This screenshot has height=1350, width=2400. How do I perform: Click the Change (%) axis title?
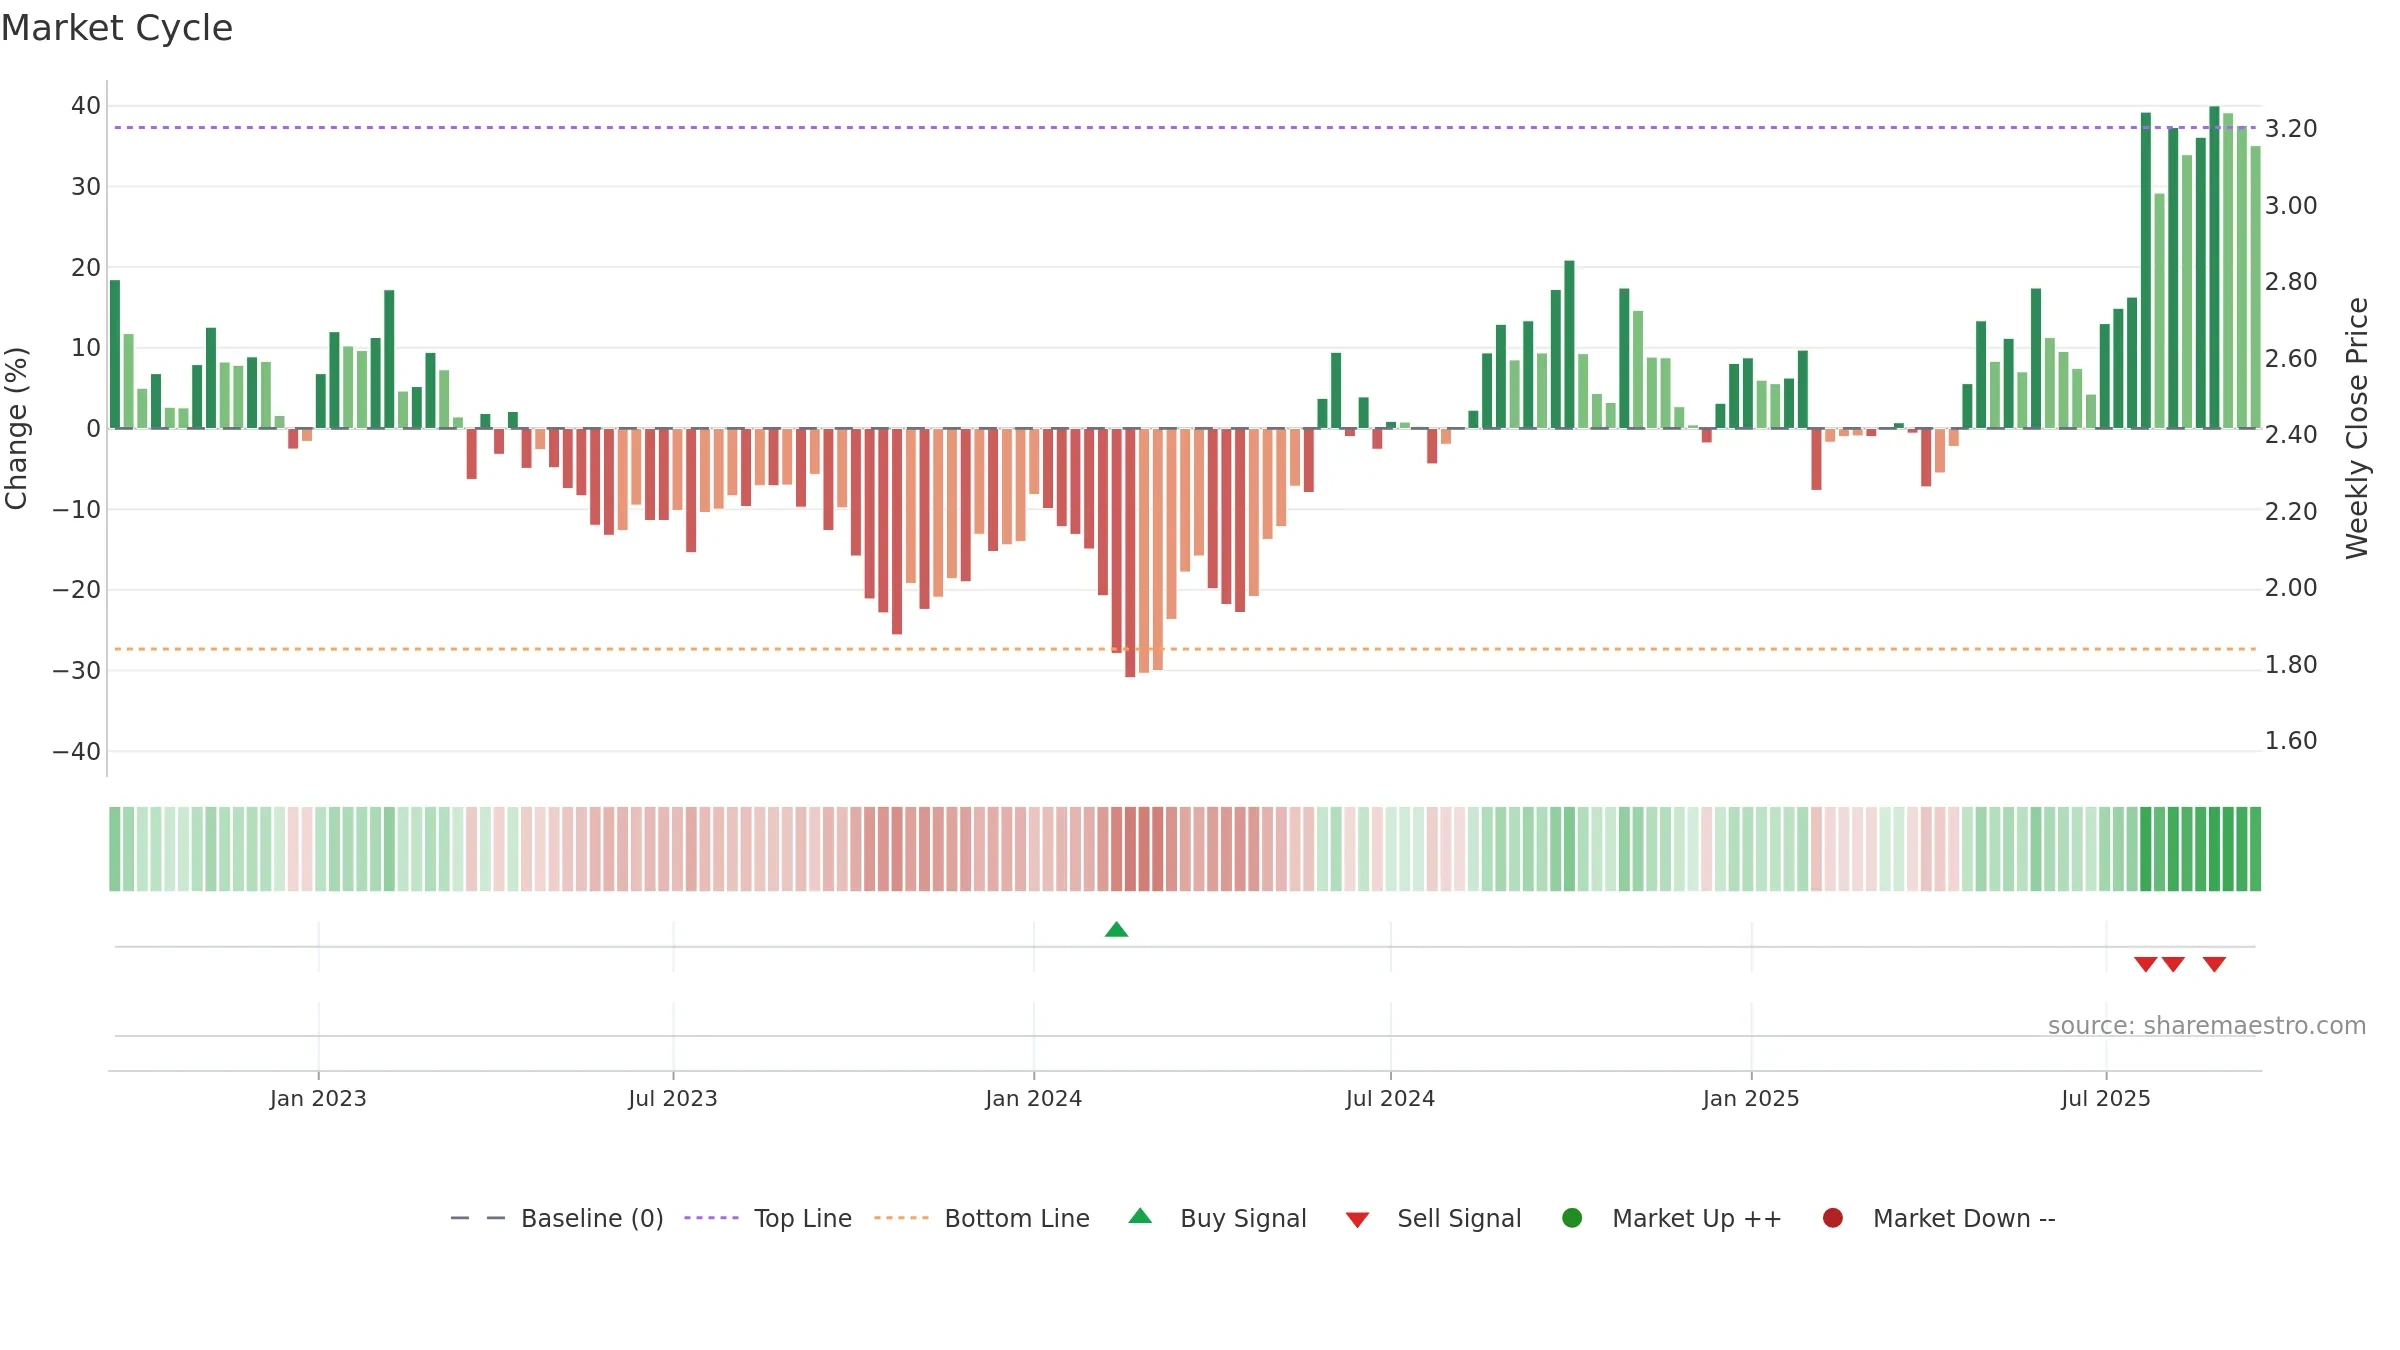point(17,428)
